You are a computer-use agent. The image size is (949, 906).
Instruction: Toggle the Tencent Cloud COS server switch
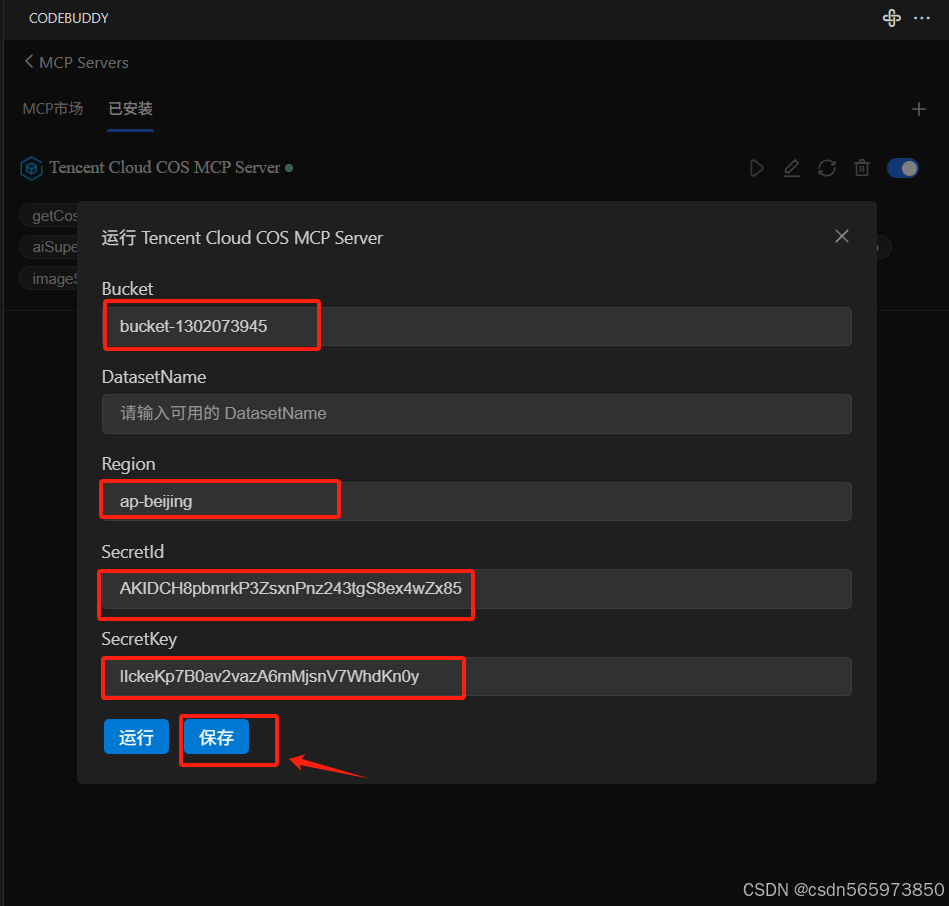pos(902,168)
